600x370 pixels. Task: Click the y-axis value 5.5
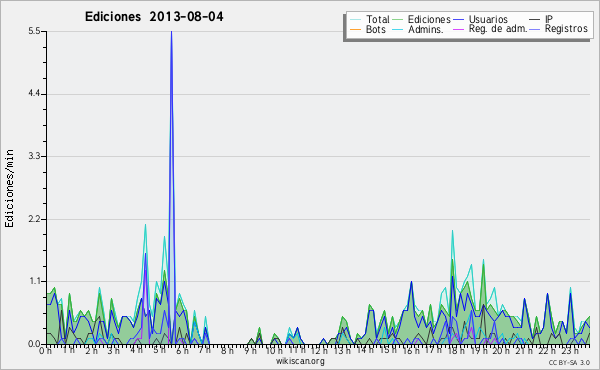click(x=34, y=31)
